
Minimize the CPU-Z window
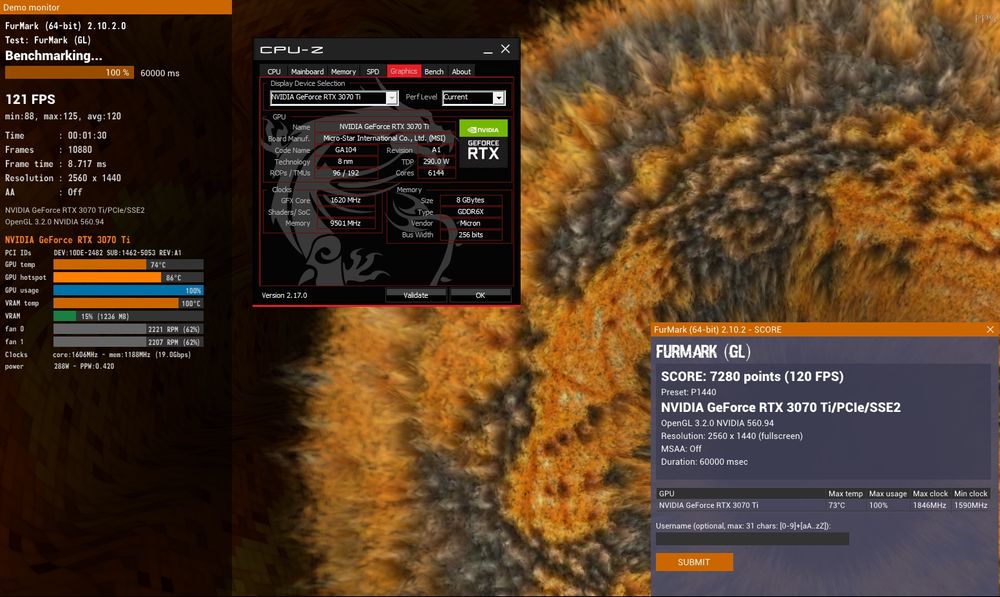(488, 50)
